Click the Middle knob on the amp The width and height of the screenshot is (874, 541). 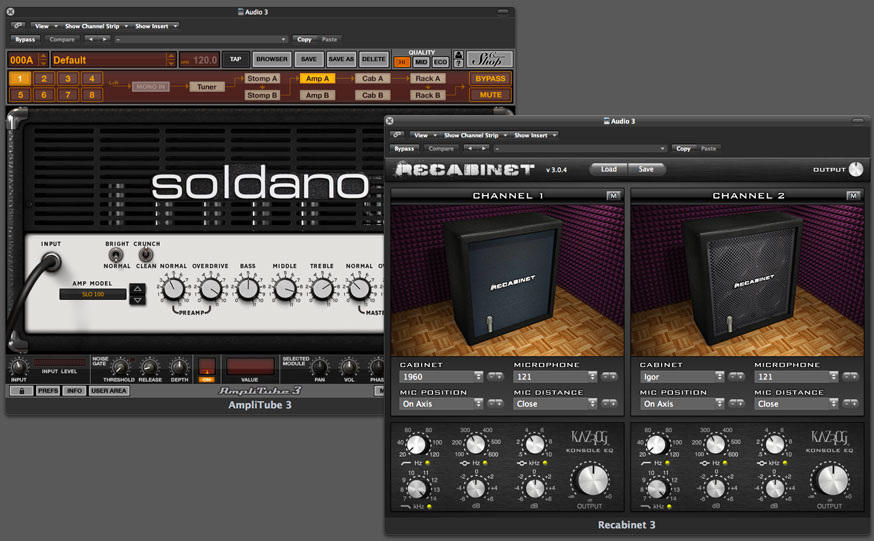pos(285,289)
